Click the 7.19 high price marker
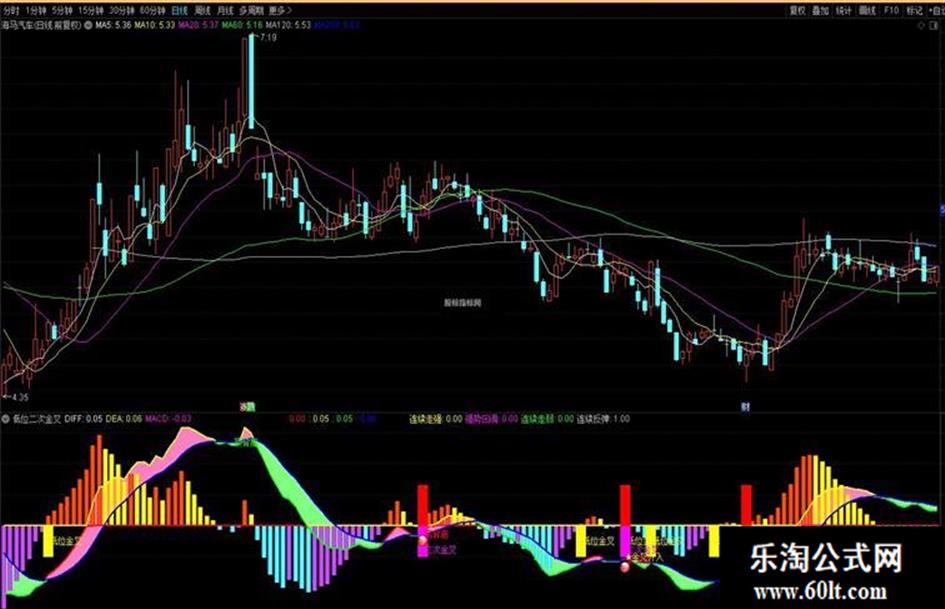This screenshot has width=945, height=609. click(x=269, y=37)
